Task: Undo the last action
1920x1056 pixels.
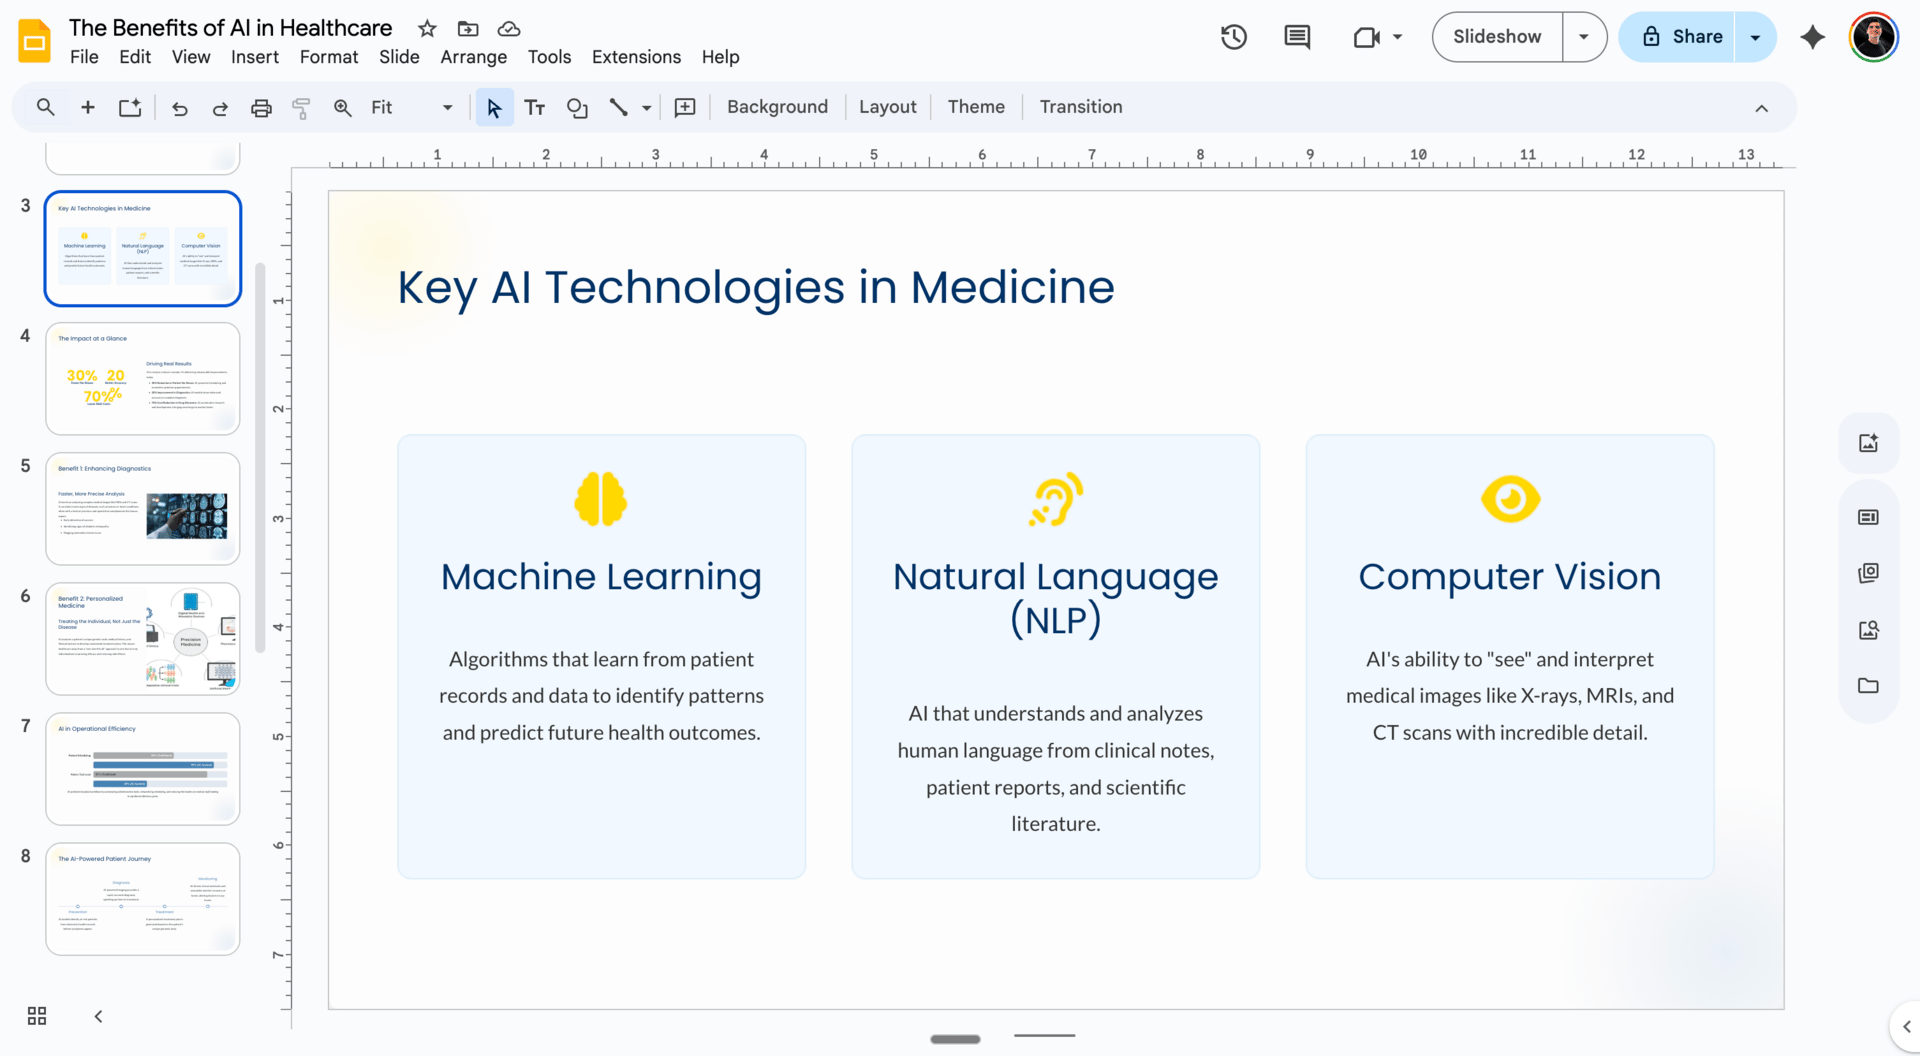Action: tap(180, 107)
